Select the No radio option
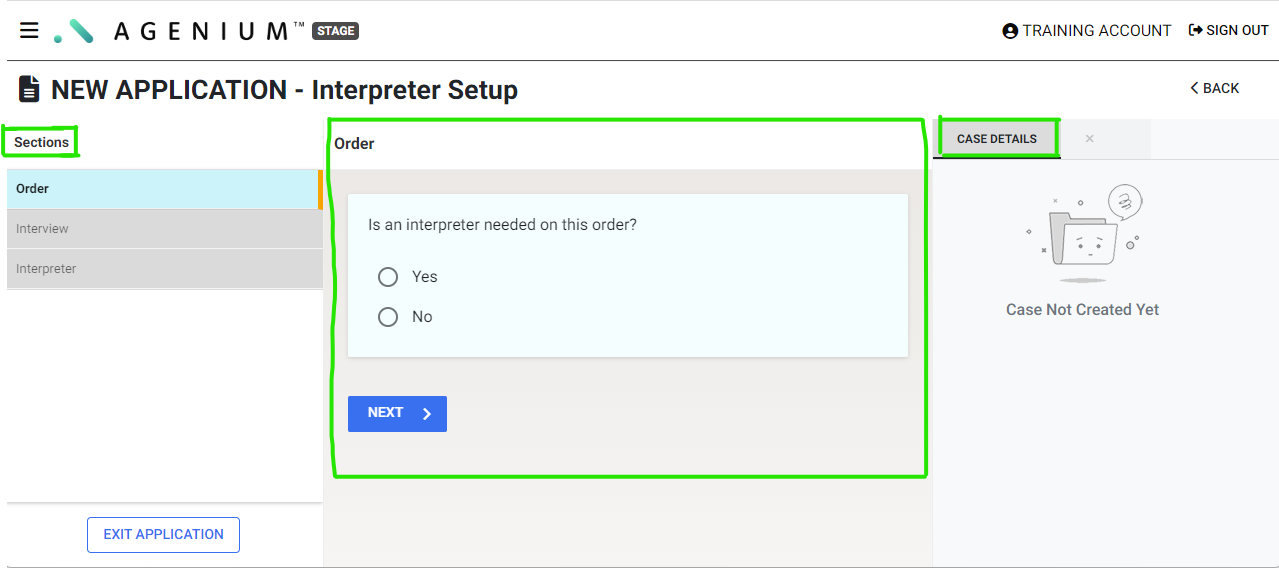This screenshot has height=568, width=1279. [388, 317]
